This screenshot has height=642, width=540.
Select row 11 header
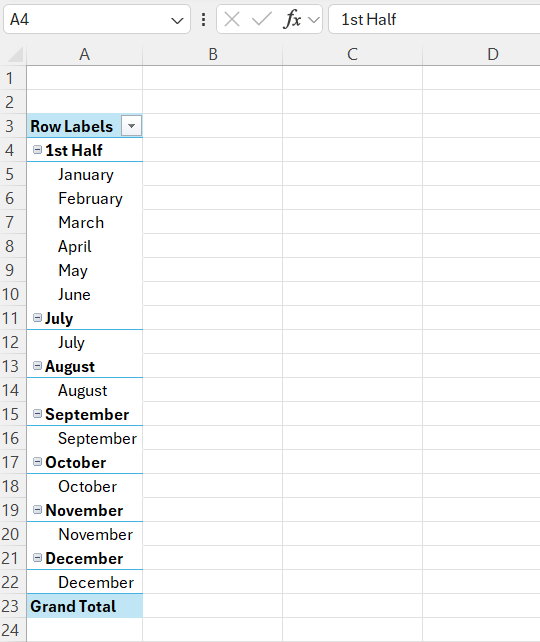(13, 318)
